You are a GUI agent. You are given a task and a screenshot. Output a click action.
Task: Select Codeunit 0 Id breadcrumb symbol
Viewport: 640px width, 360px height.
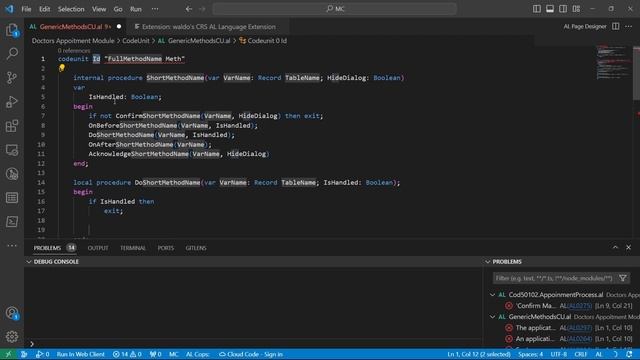263,41
